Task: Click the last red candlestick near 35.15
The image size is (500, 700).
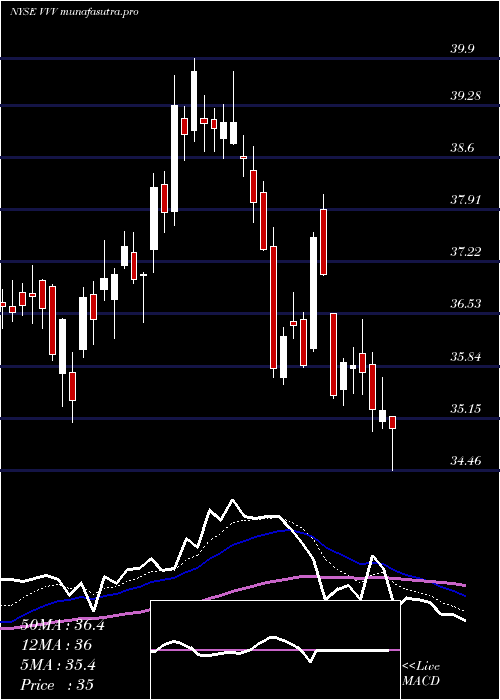Action: 392,422
